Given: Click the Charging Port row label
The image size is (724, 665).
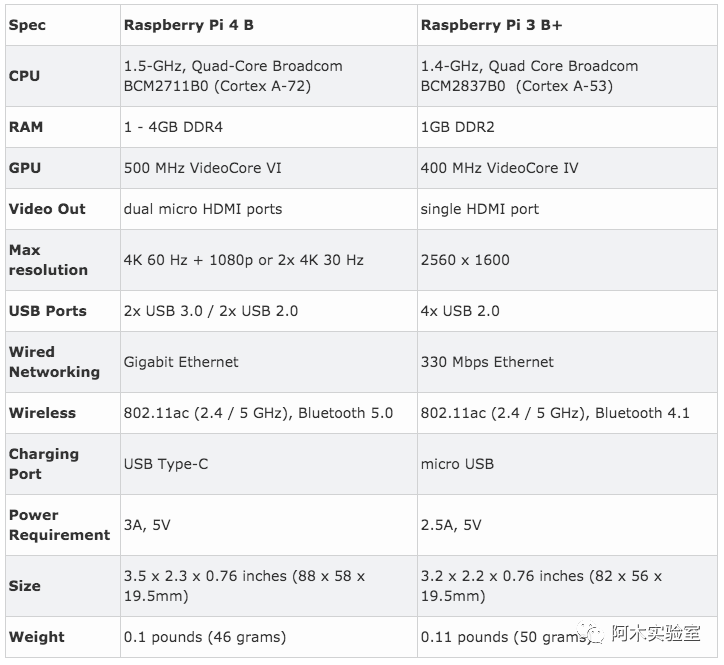Looking at the screenshot, I should coord(44,464).
